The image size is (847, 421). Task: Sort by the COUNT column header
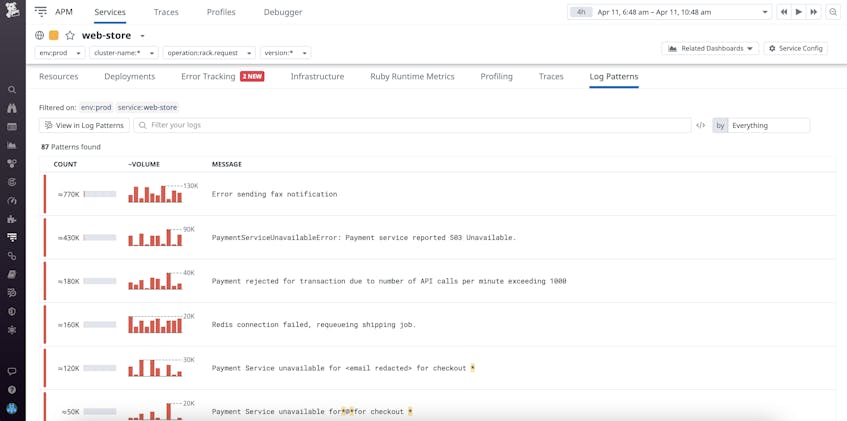(x=65, y=164)
